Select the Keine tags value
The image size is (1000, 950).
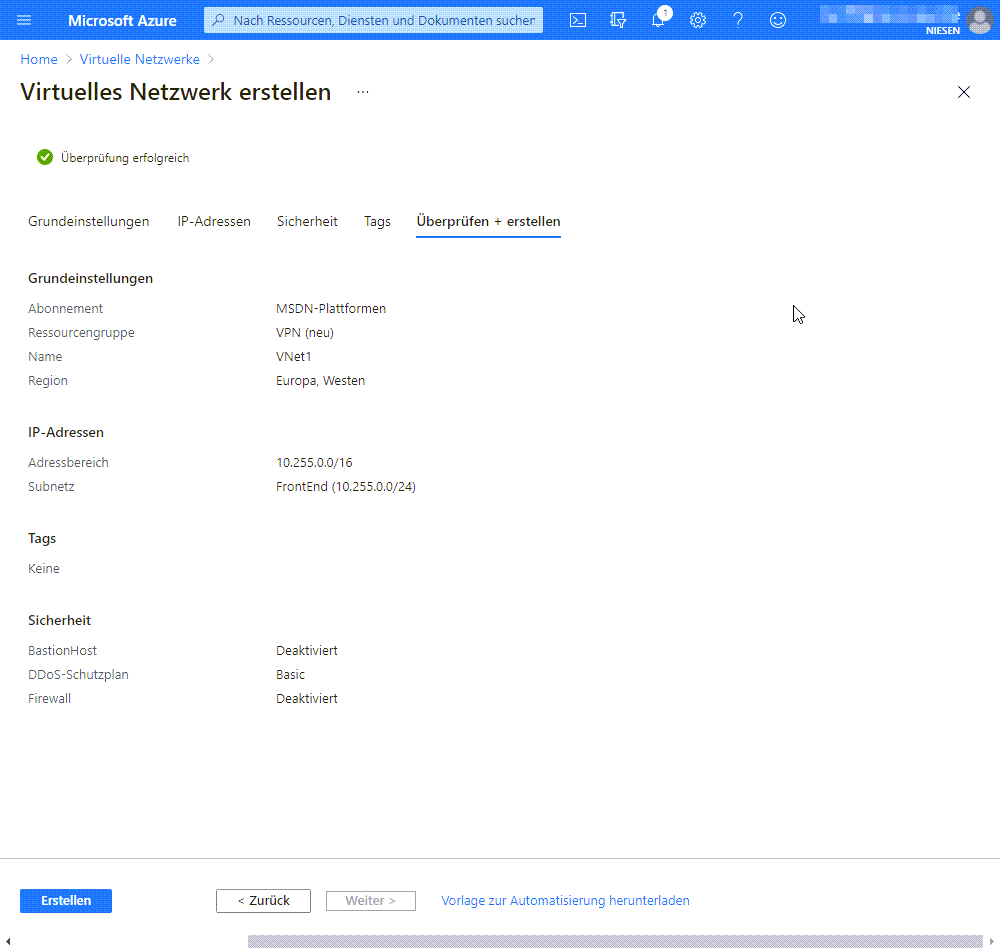point(43,568)
